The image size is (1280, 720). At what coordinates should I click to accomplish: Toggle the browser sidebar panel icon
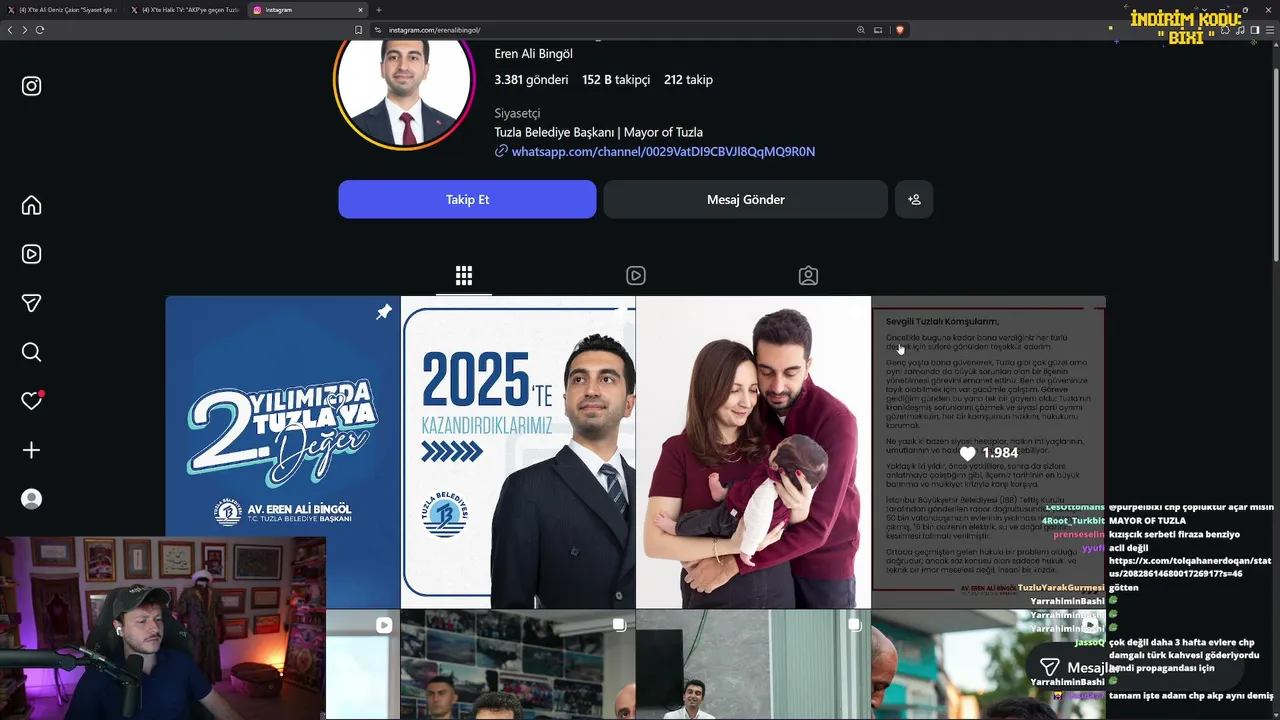pos(1255,30)
